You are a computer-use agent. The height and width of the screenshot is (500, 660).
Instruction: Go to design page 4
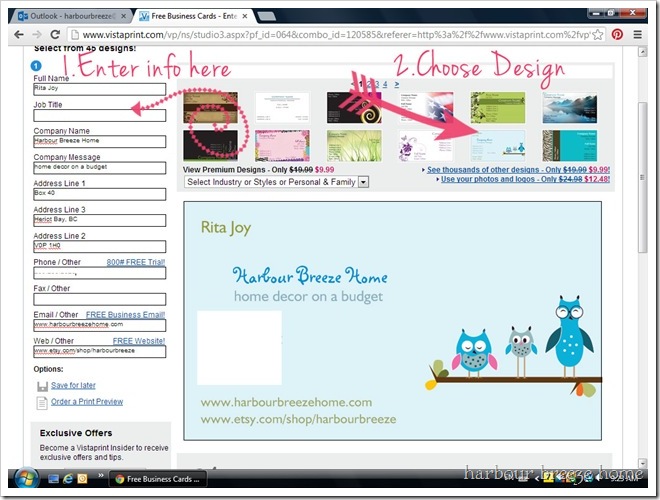385,84
